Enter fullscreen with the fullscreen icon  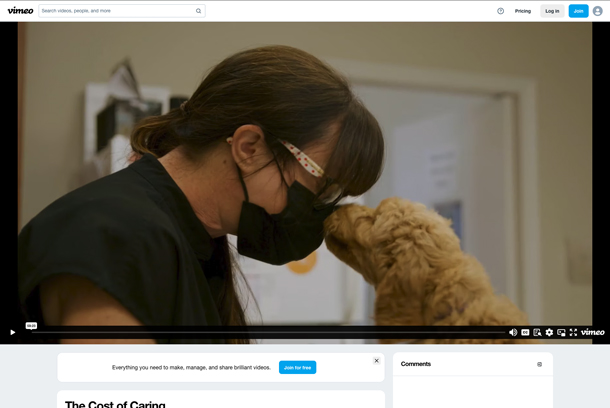[x=573, y=332]
